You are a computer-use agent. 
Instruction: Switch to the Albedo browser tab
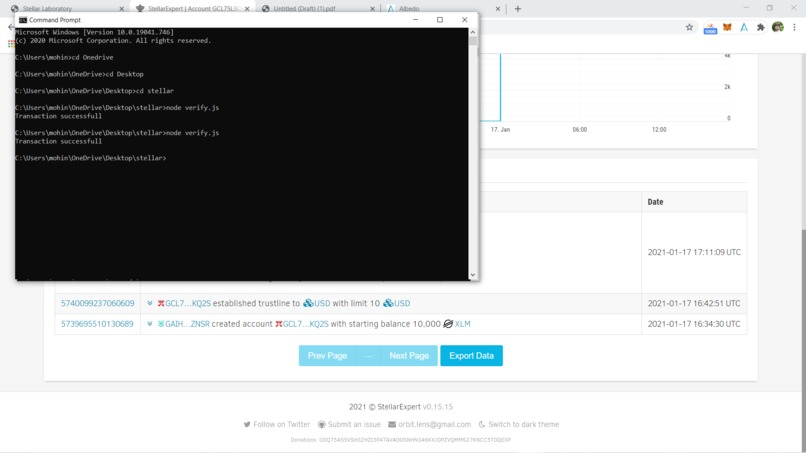point(442,8)
